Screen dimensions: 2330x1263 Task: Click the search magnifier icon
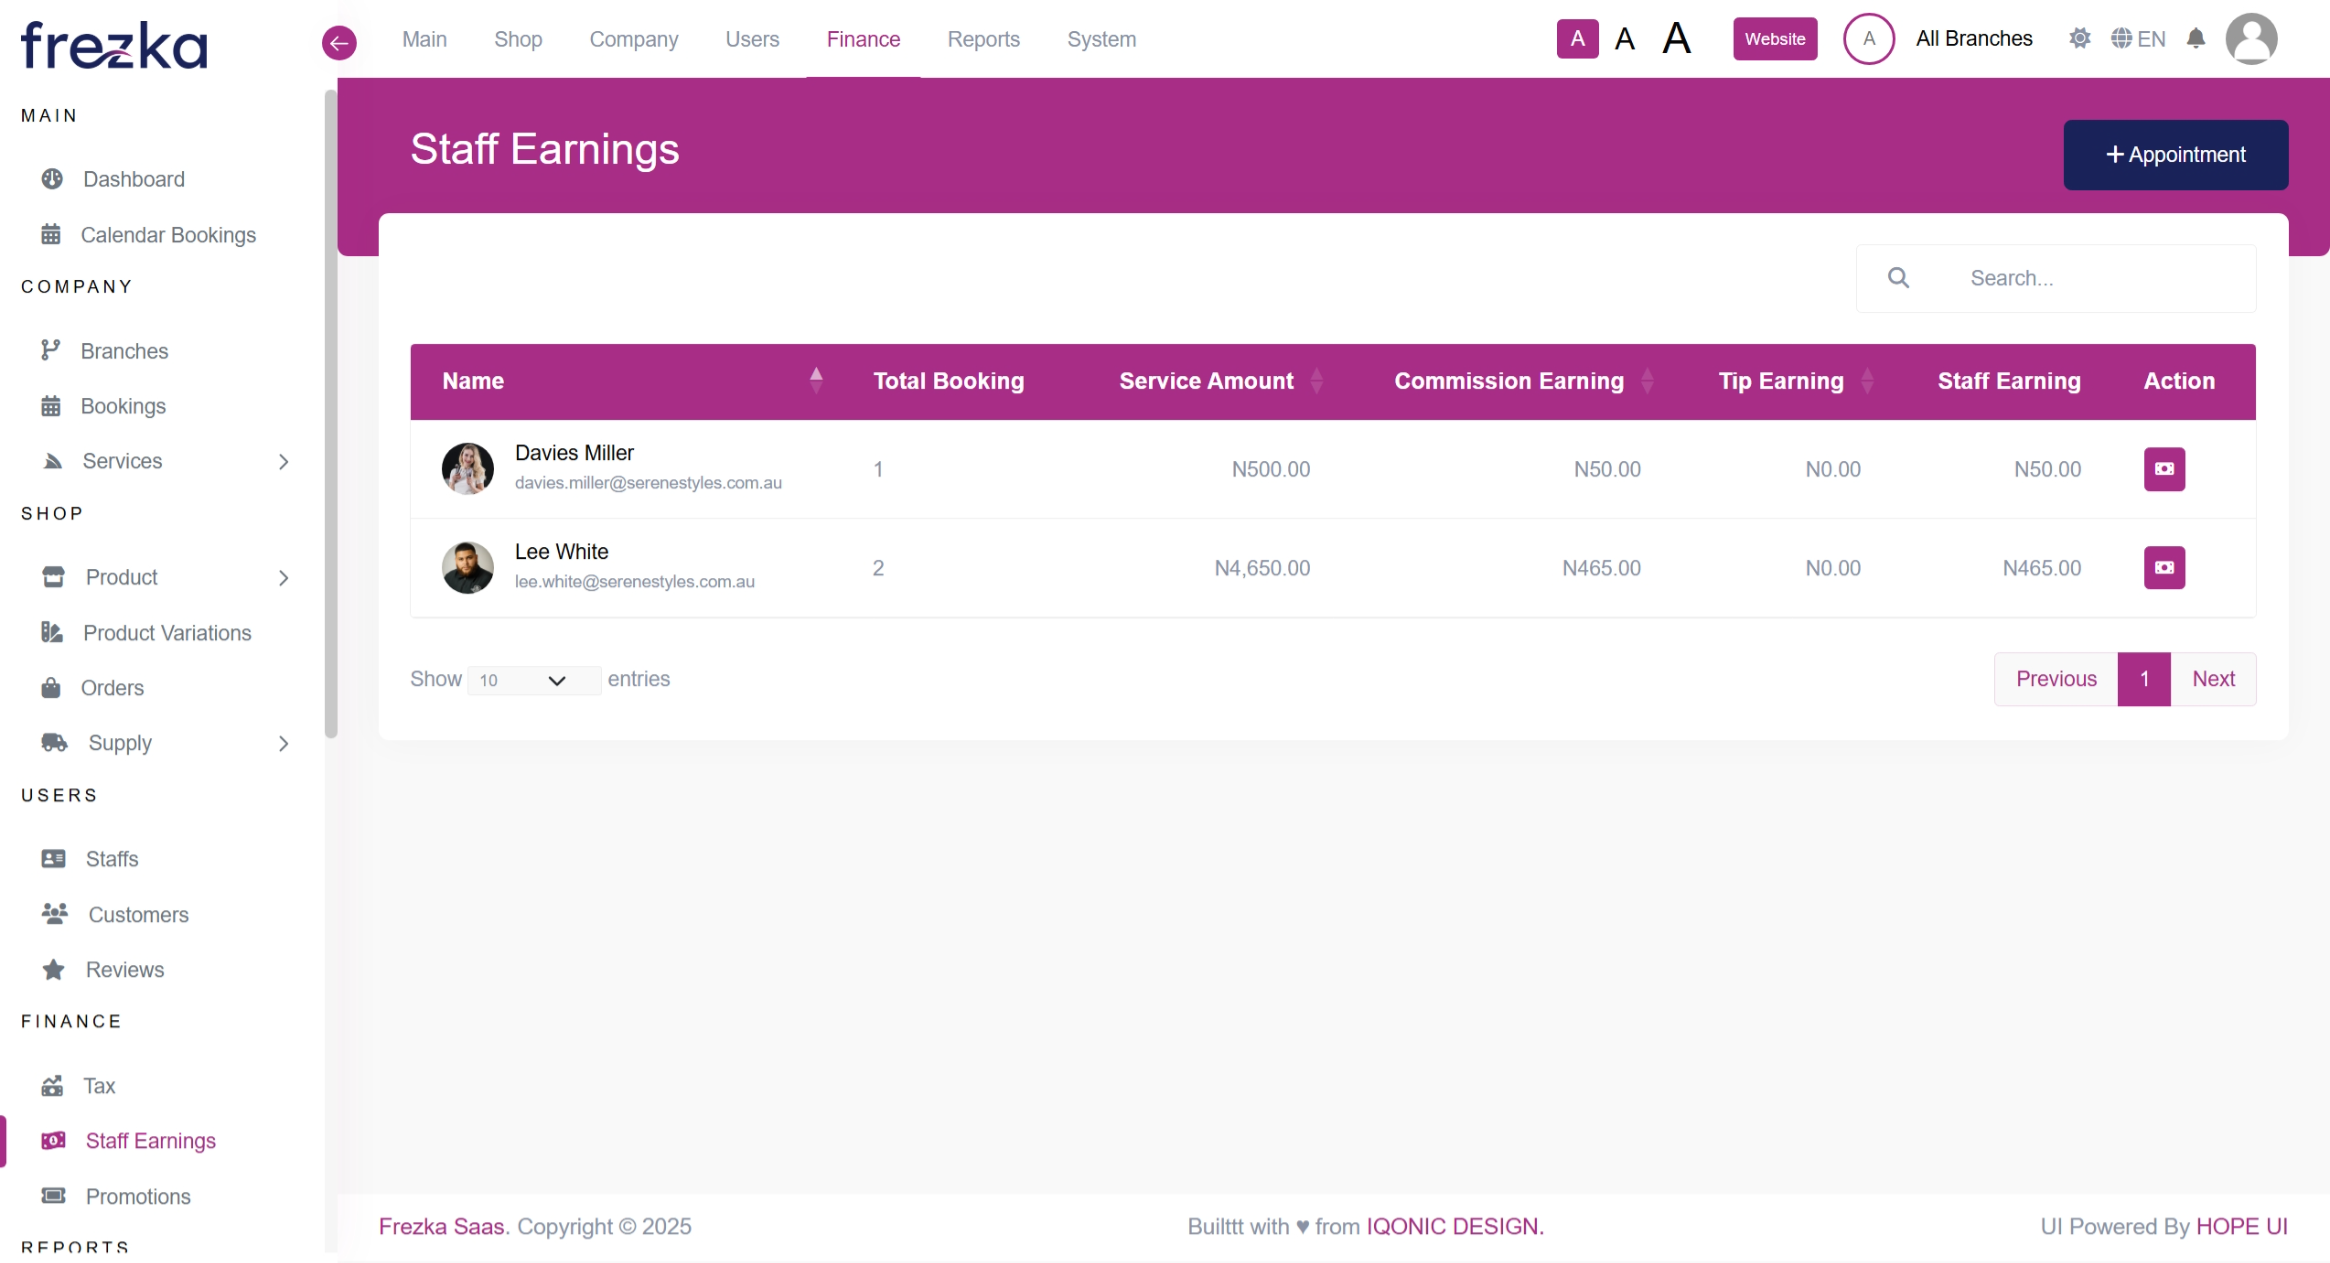pyautogui.click(x=1898, y=278)
